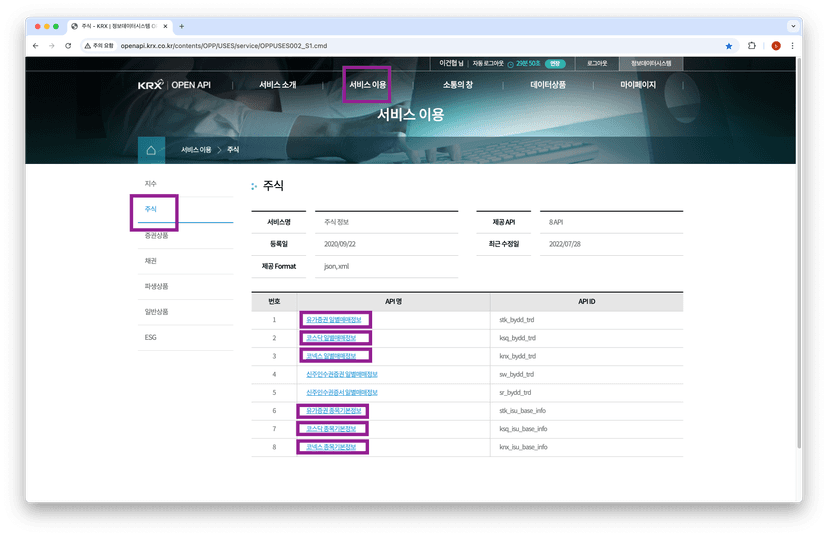Click the 연장 session extend button
The width and height of the screenshot is (828, 536).
click(x=555, y=63)
